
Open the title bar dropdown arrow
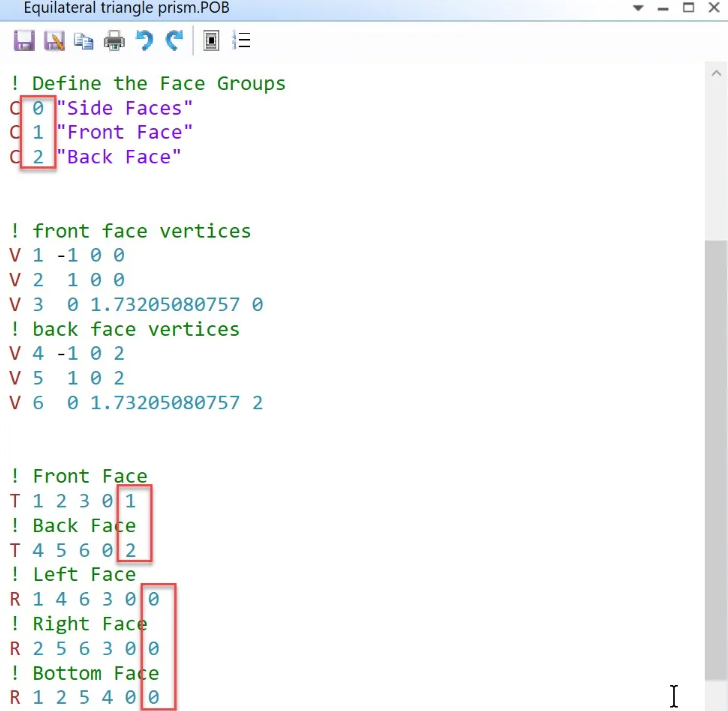pos(638,8)
